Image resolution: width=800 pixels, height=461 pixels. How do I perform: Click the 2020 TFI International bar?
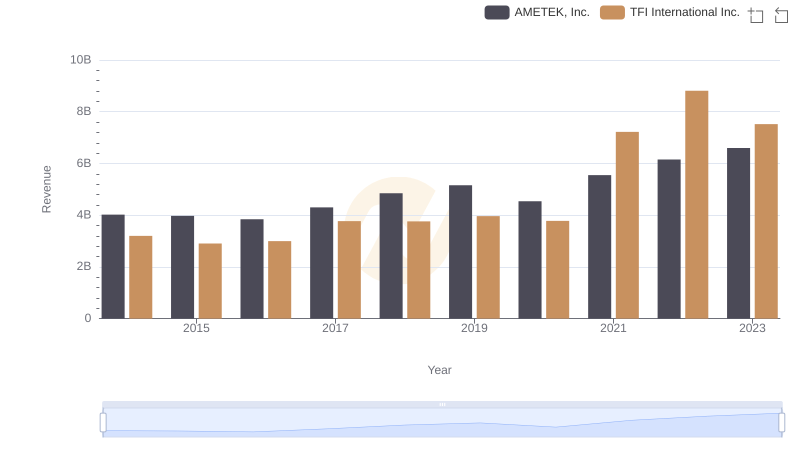point(558,270)
